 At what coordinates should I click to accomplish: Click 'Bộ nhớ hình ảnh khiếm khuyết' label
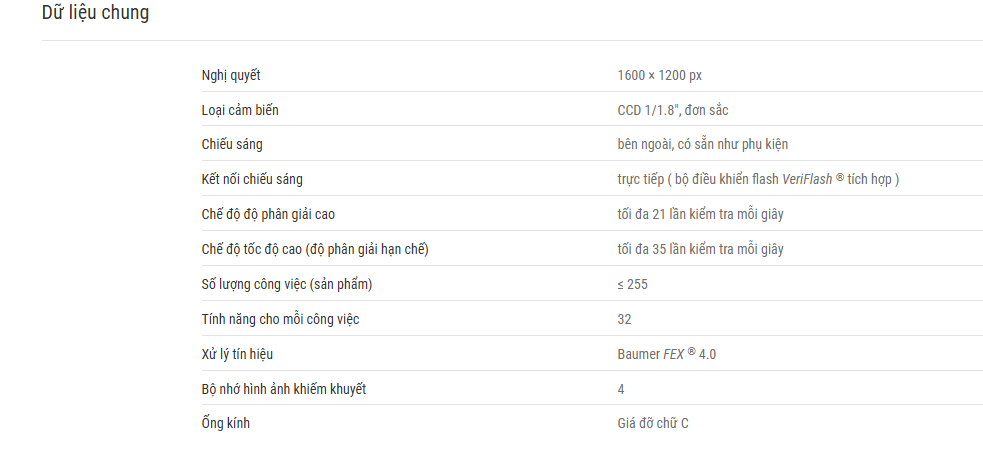284,389
